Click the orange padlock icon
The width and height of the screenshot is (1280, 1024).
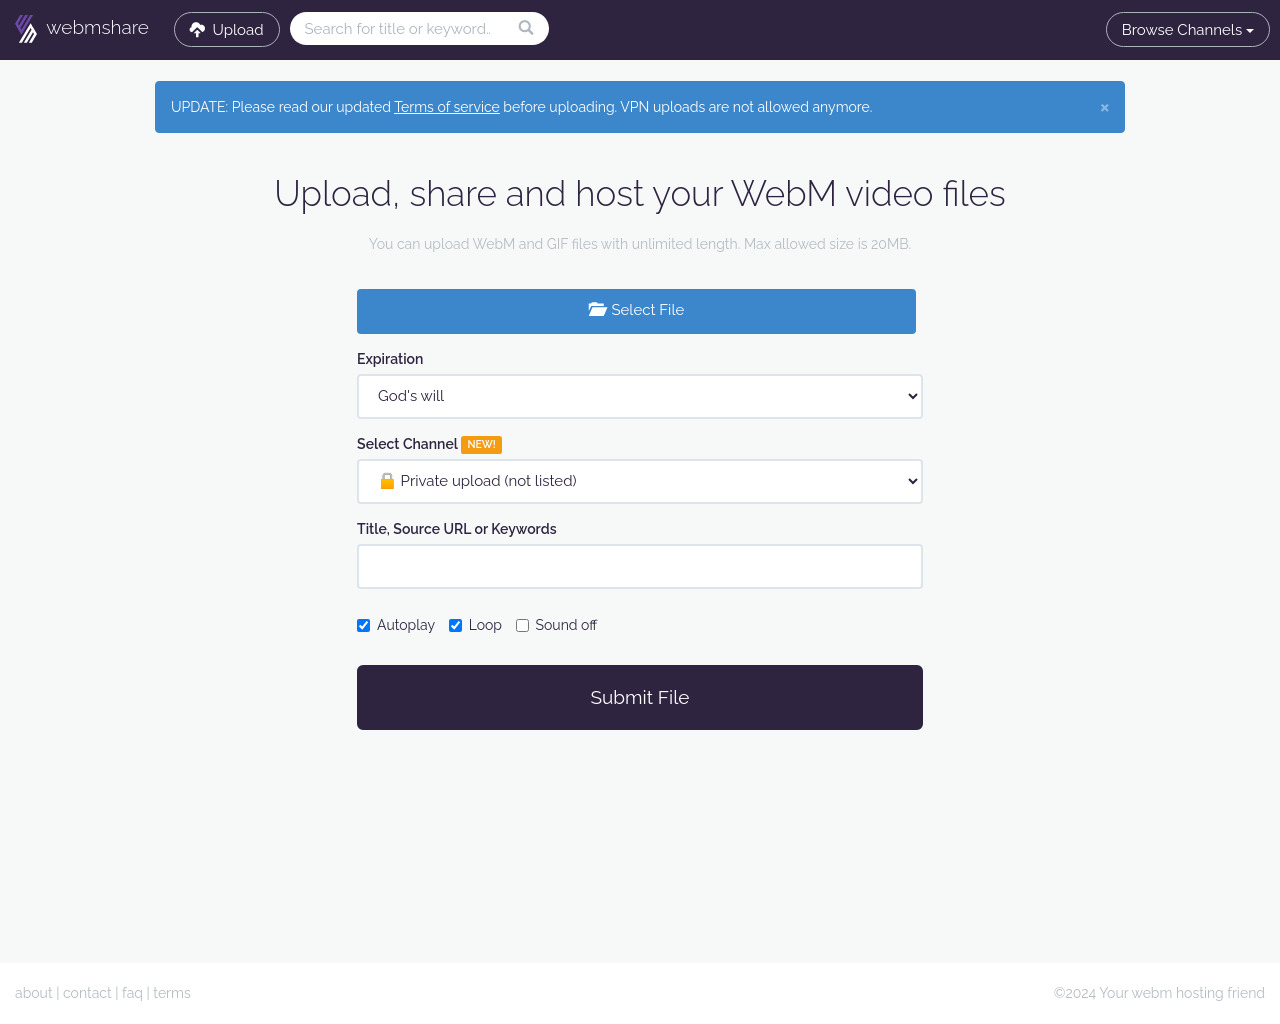click(387, 481)
